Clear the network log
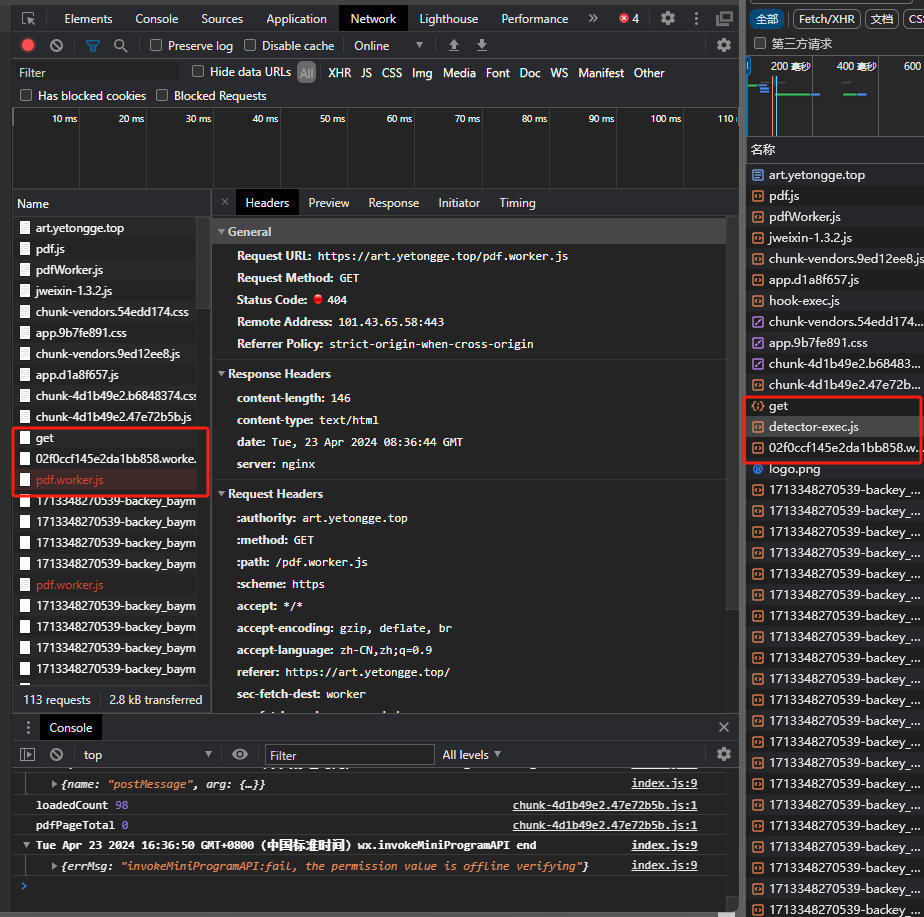Screen dimensions: 924x917 57,45
